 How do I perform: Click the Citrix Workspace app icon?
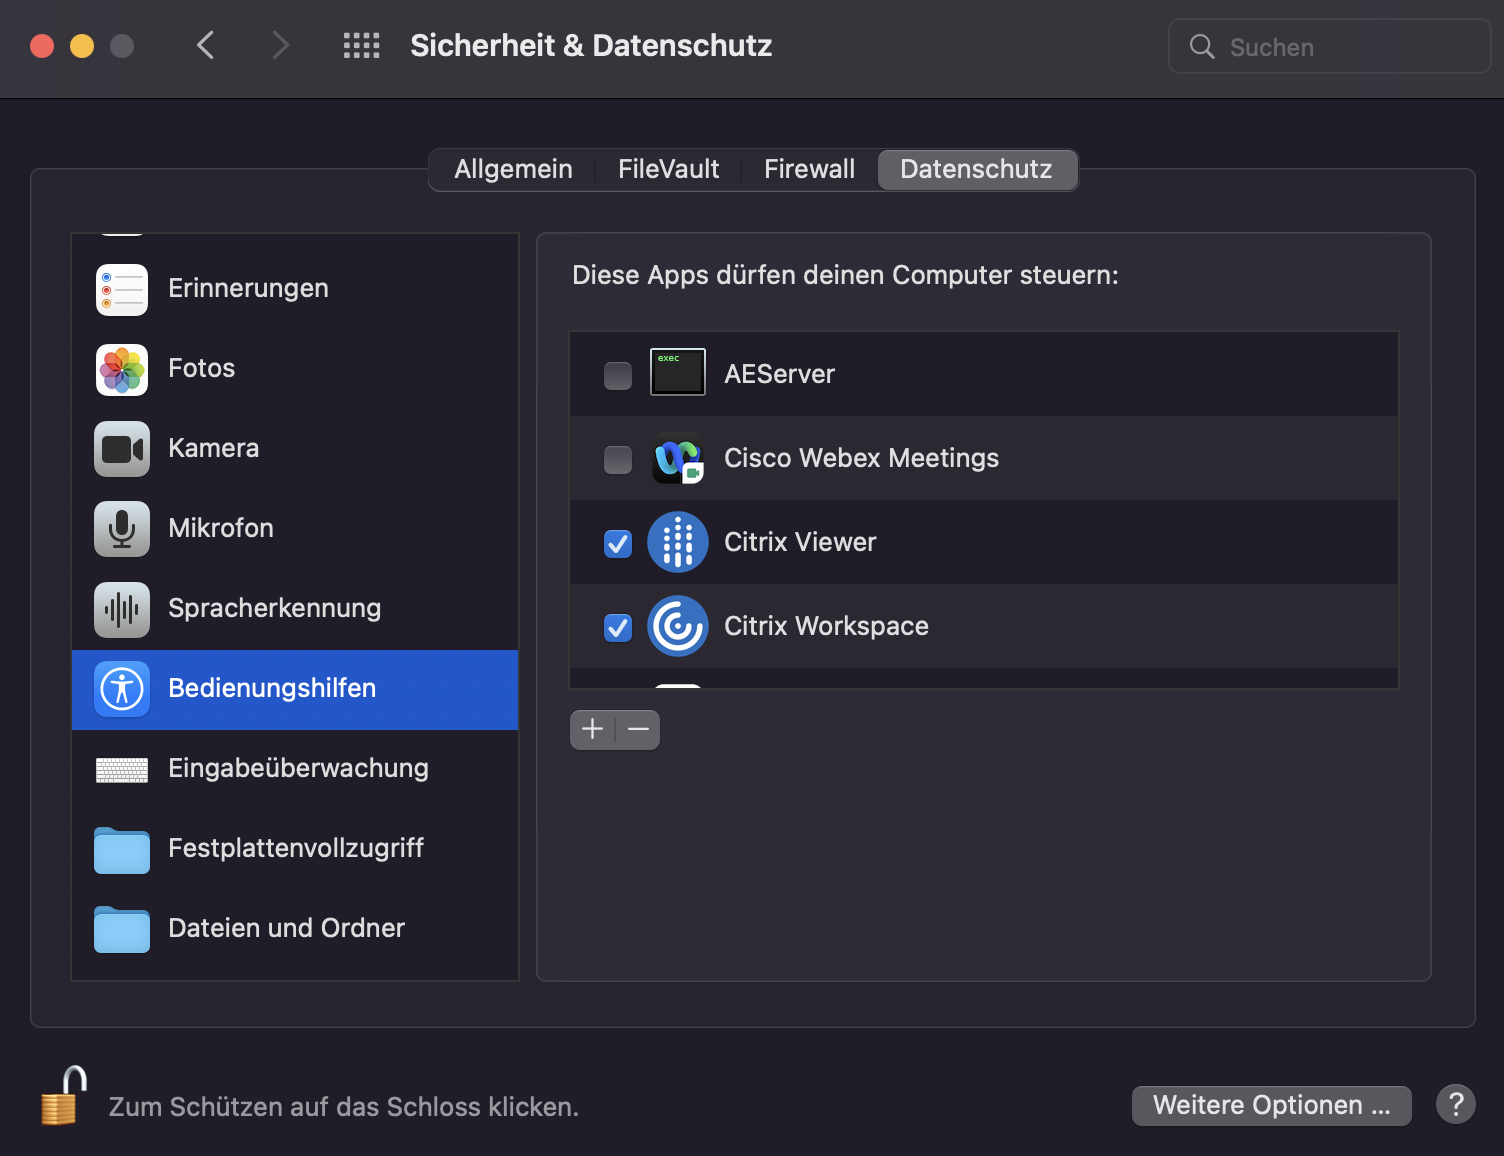tap(677, 626)
